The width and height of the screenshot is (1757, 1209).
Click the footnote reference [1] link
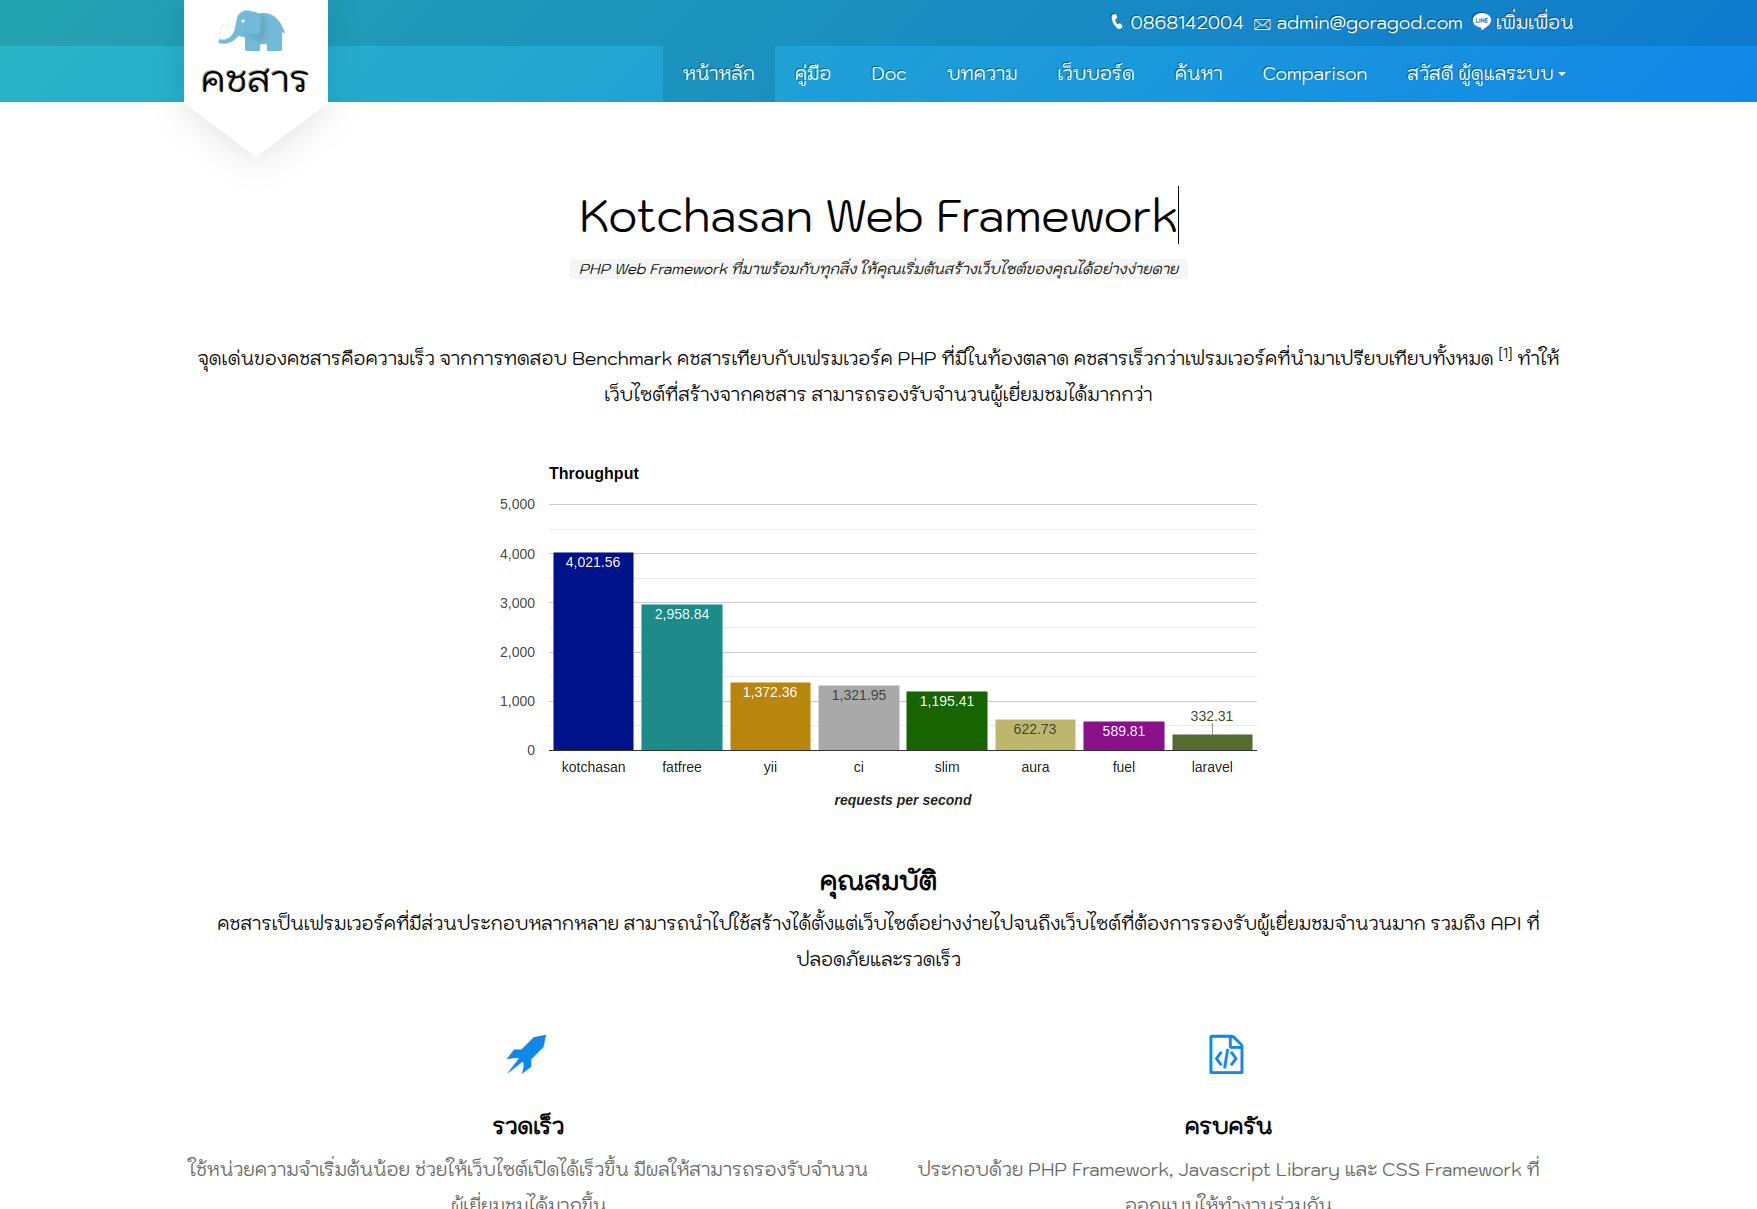pos(1505,353)
